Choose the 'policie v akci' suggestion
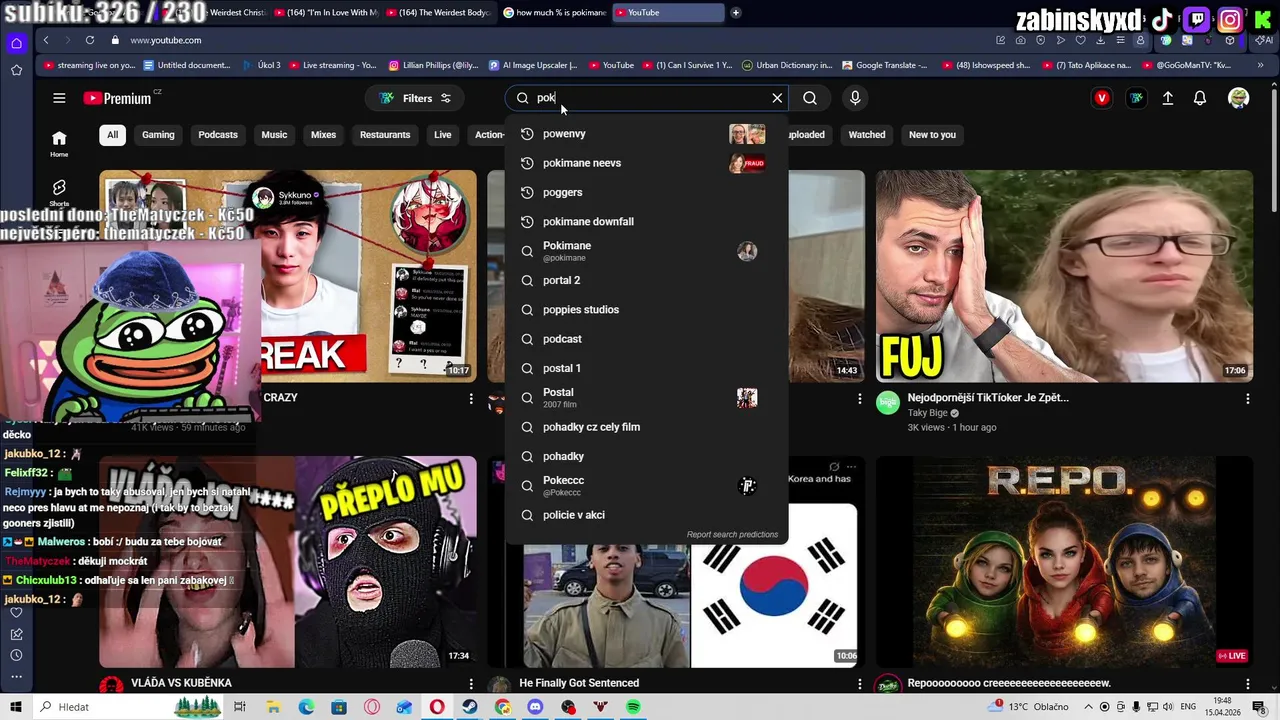This screenshot has height=720, width=1280. point(646,515)
